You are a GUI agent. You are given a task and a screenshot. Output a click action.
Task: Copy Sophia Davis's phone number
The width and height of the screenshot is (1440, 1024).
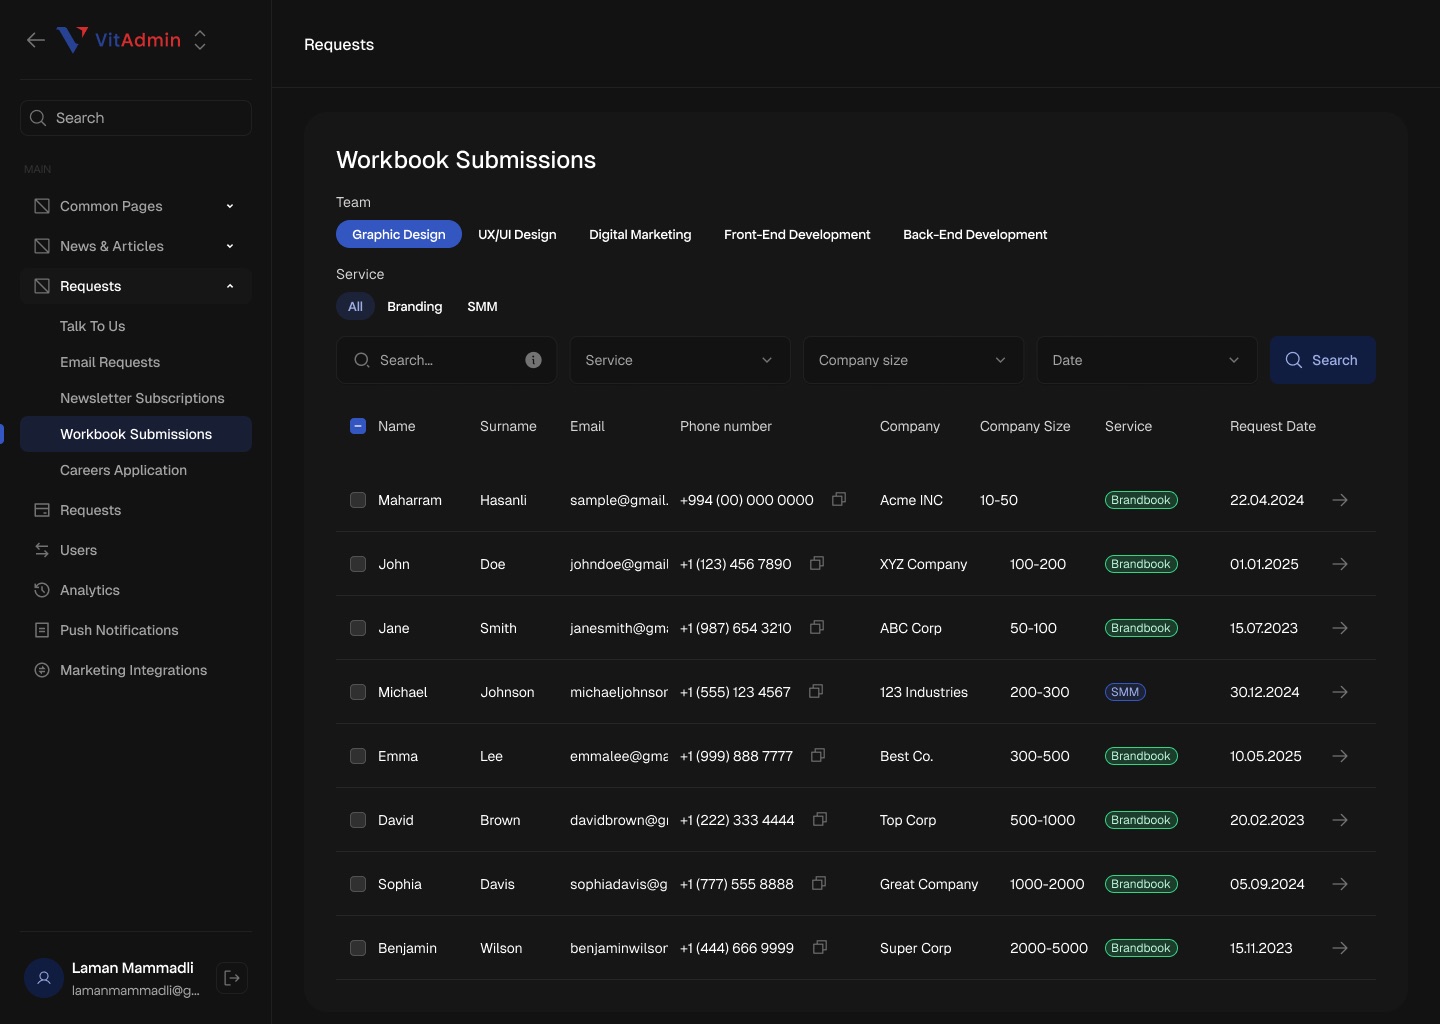(819, 883)
